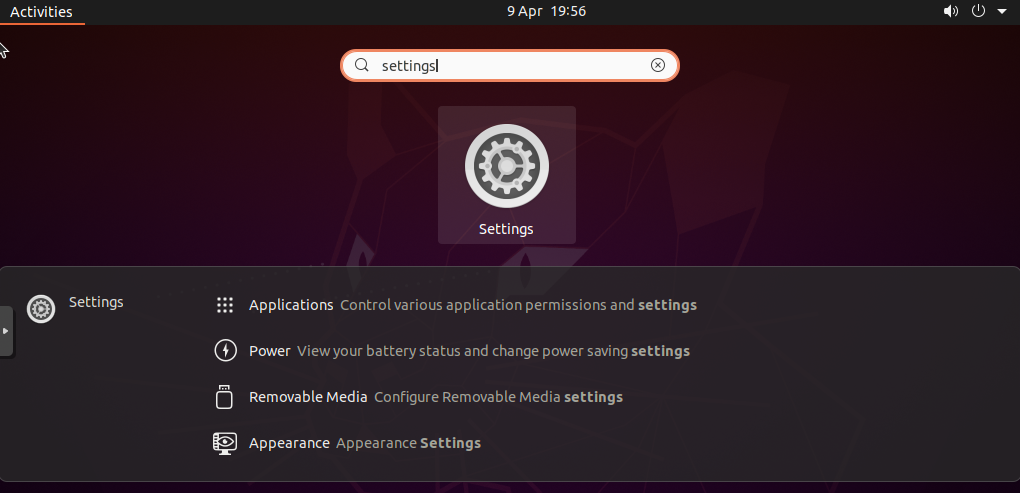Image resolution: width=1020 pixels, height=493 pixels.
Task: Open Removable Media settings result
Action: (418, 397)
